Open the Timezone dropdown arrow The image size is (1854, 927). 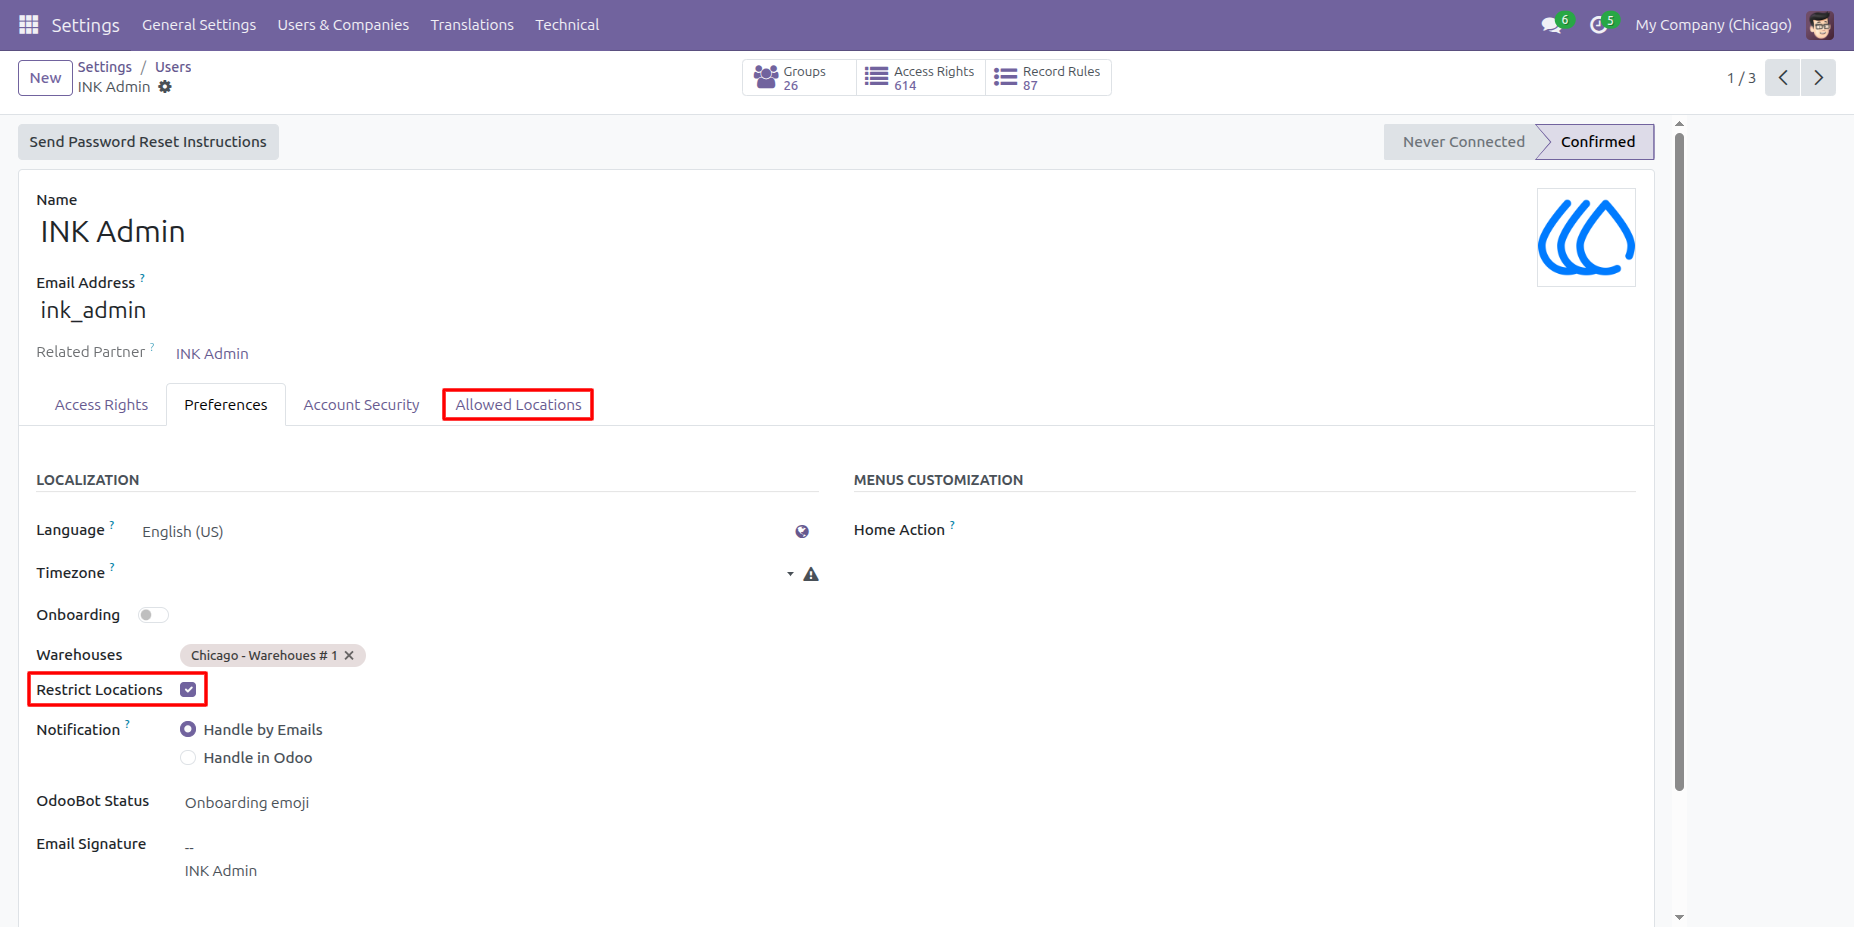tap(790, 574)
